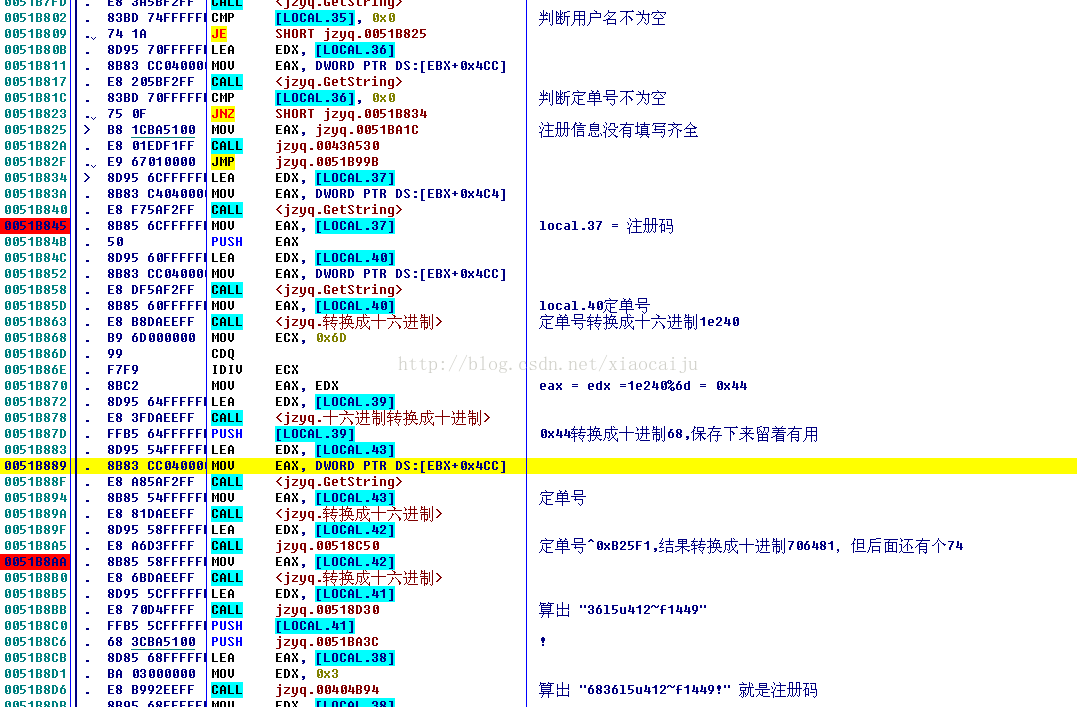The image size is (1077, 707).
Task: Click [LOCAL.37] in the LEA EDX row
Action: coord(354,177)
